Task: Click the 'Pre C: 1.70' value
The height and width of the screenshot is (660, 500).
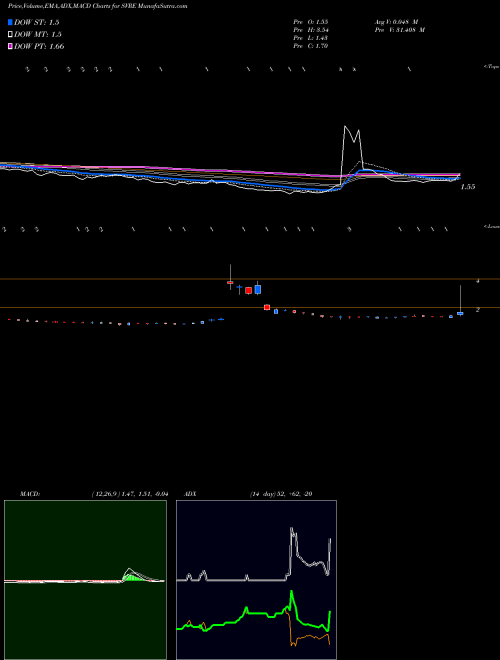Action: [x=311, y=46]
